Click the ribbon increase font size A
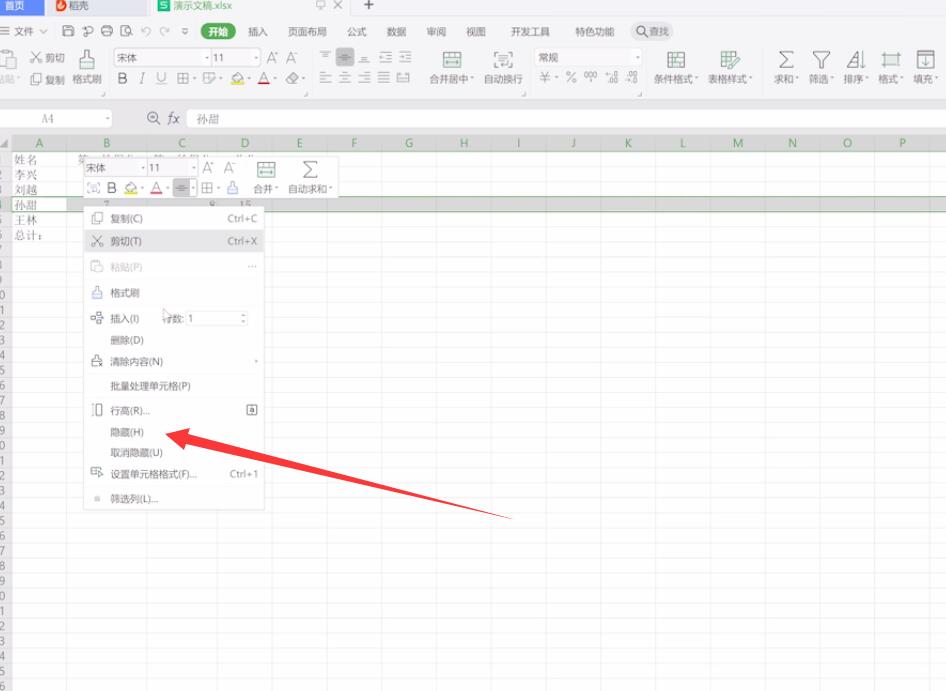Image resolution: width=946 pixels, height=691 pixels. tap(272, 57)
